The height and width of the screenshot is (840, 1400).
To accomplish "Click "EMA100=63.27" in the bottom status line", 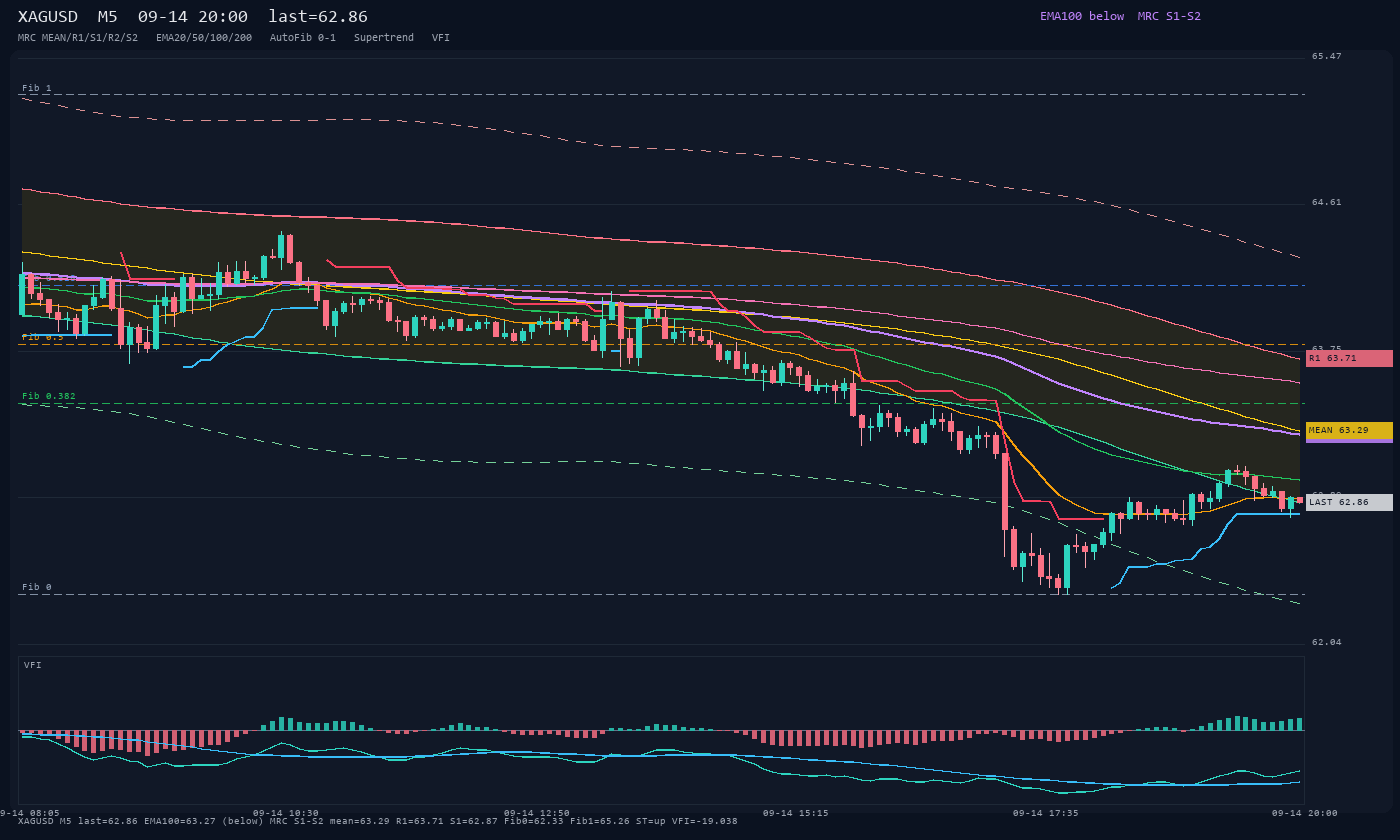I will coord(180,821).
